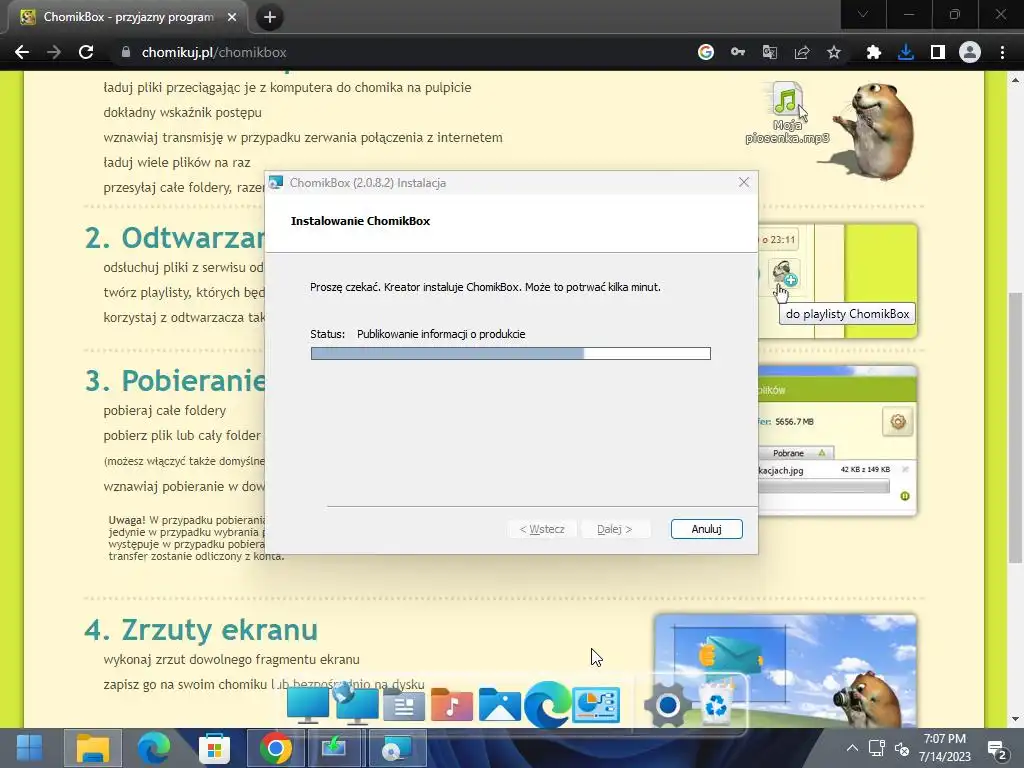
Task: Click the clock showing 7:07 PM
Action: [x=944, y=739]
